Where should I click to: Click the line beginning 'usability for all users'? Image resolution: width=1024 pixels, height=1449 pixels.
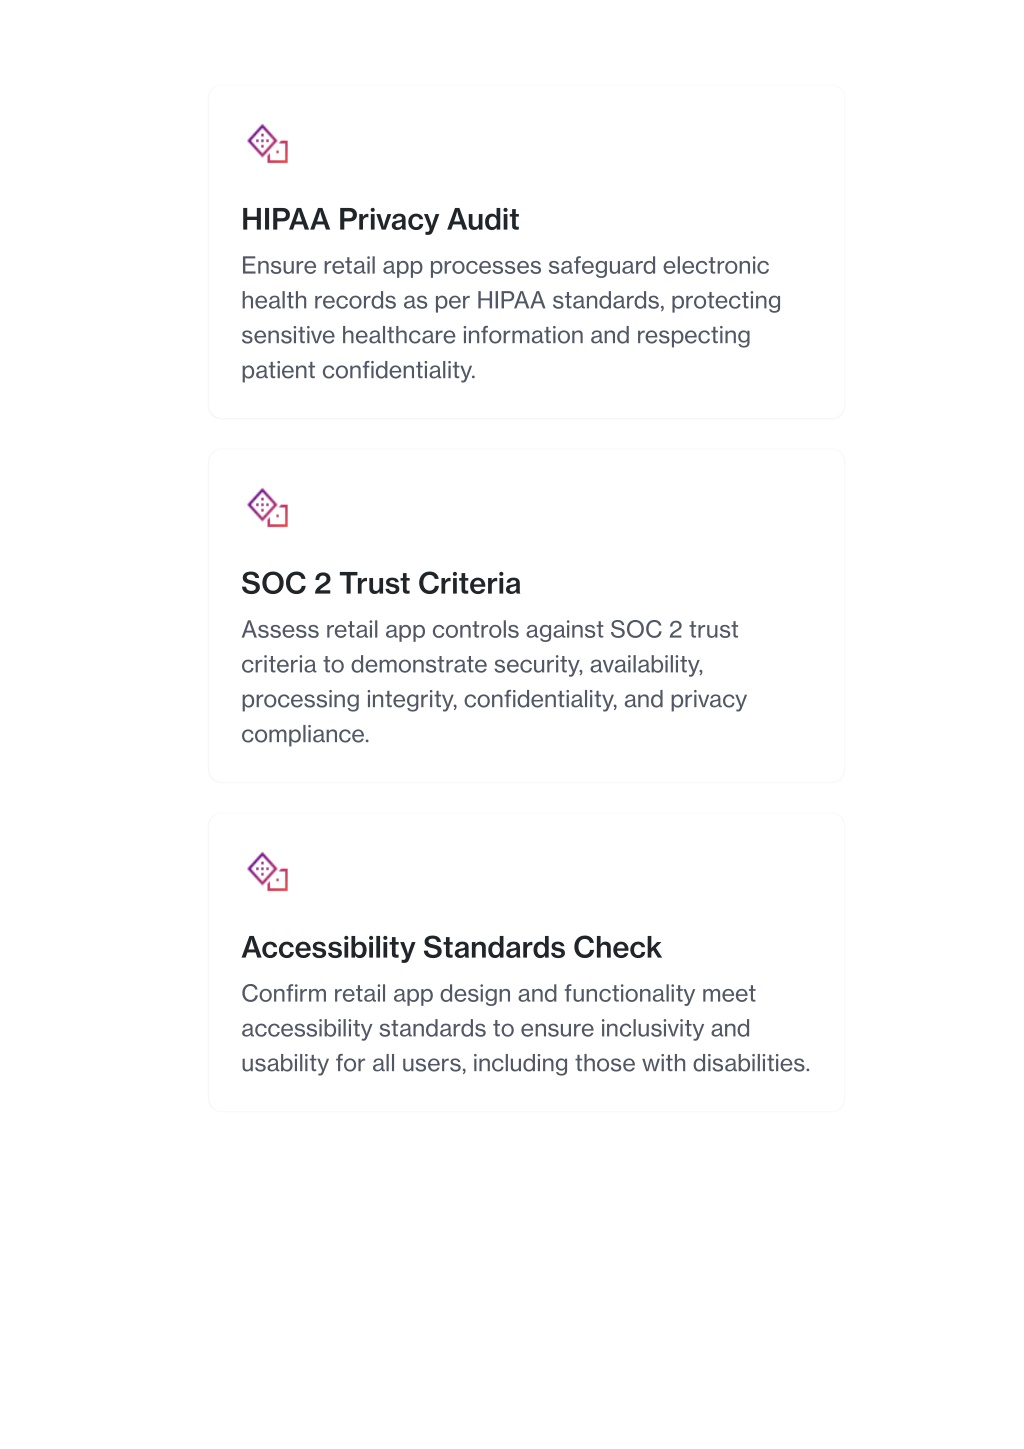pos(526,1063)
